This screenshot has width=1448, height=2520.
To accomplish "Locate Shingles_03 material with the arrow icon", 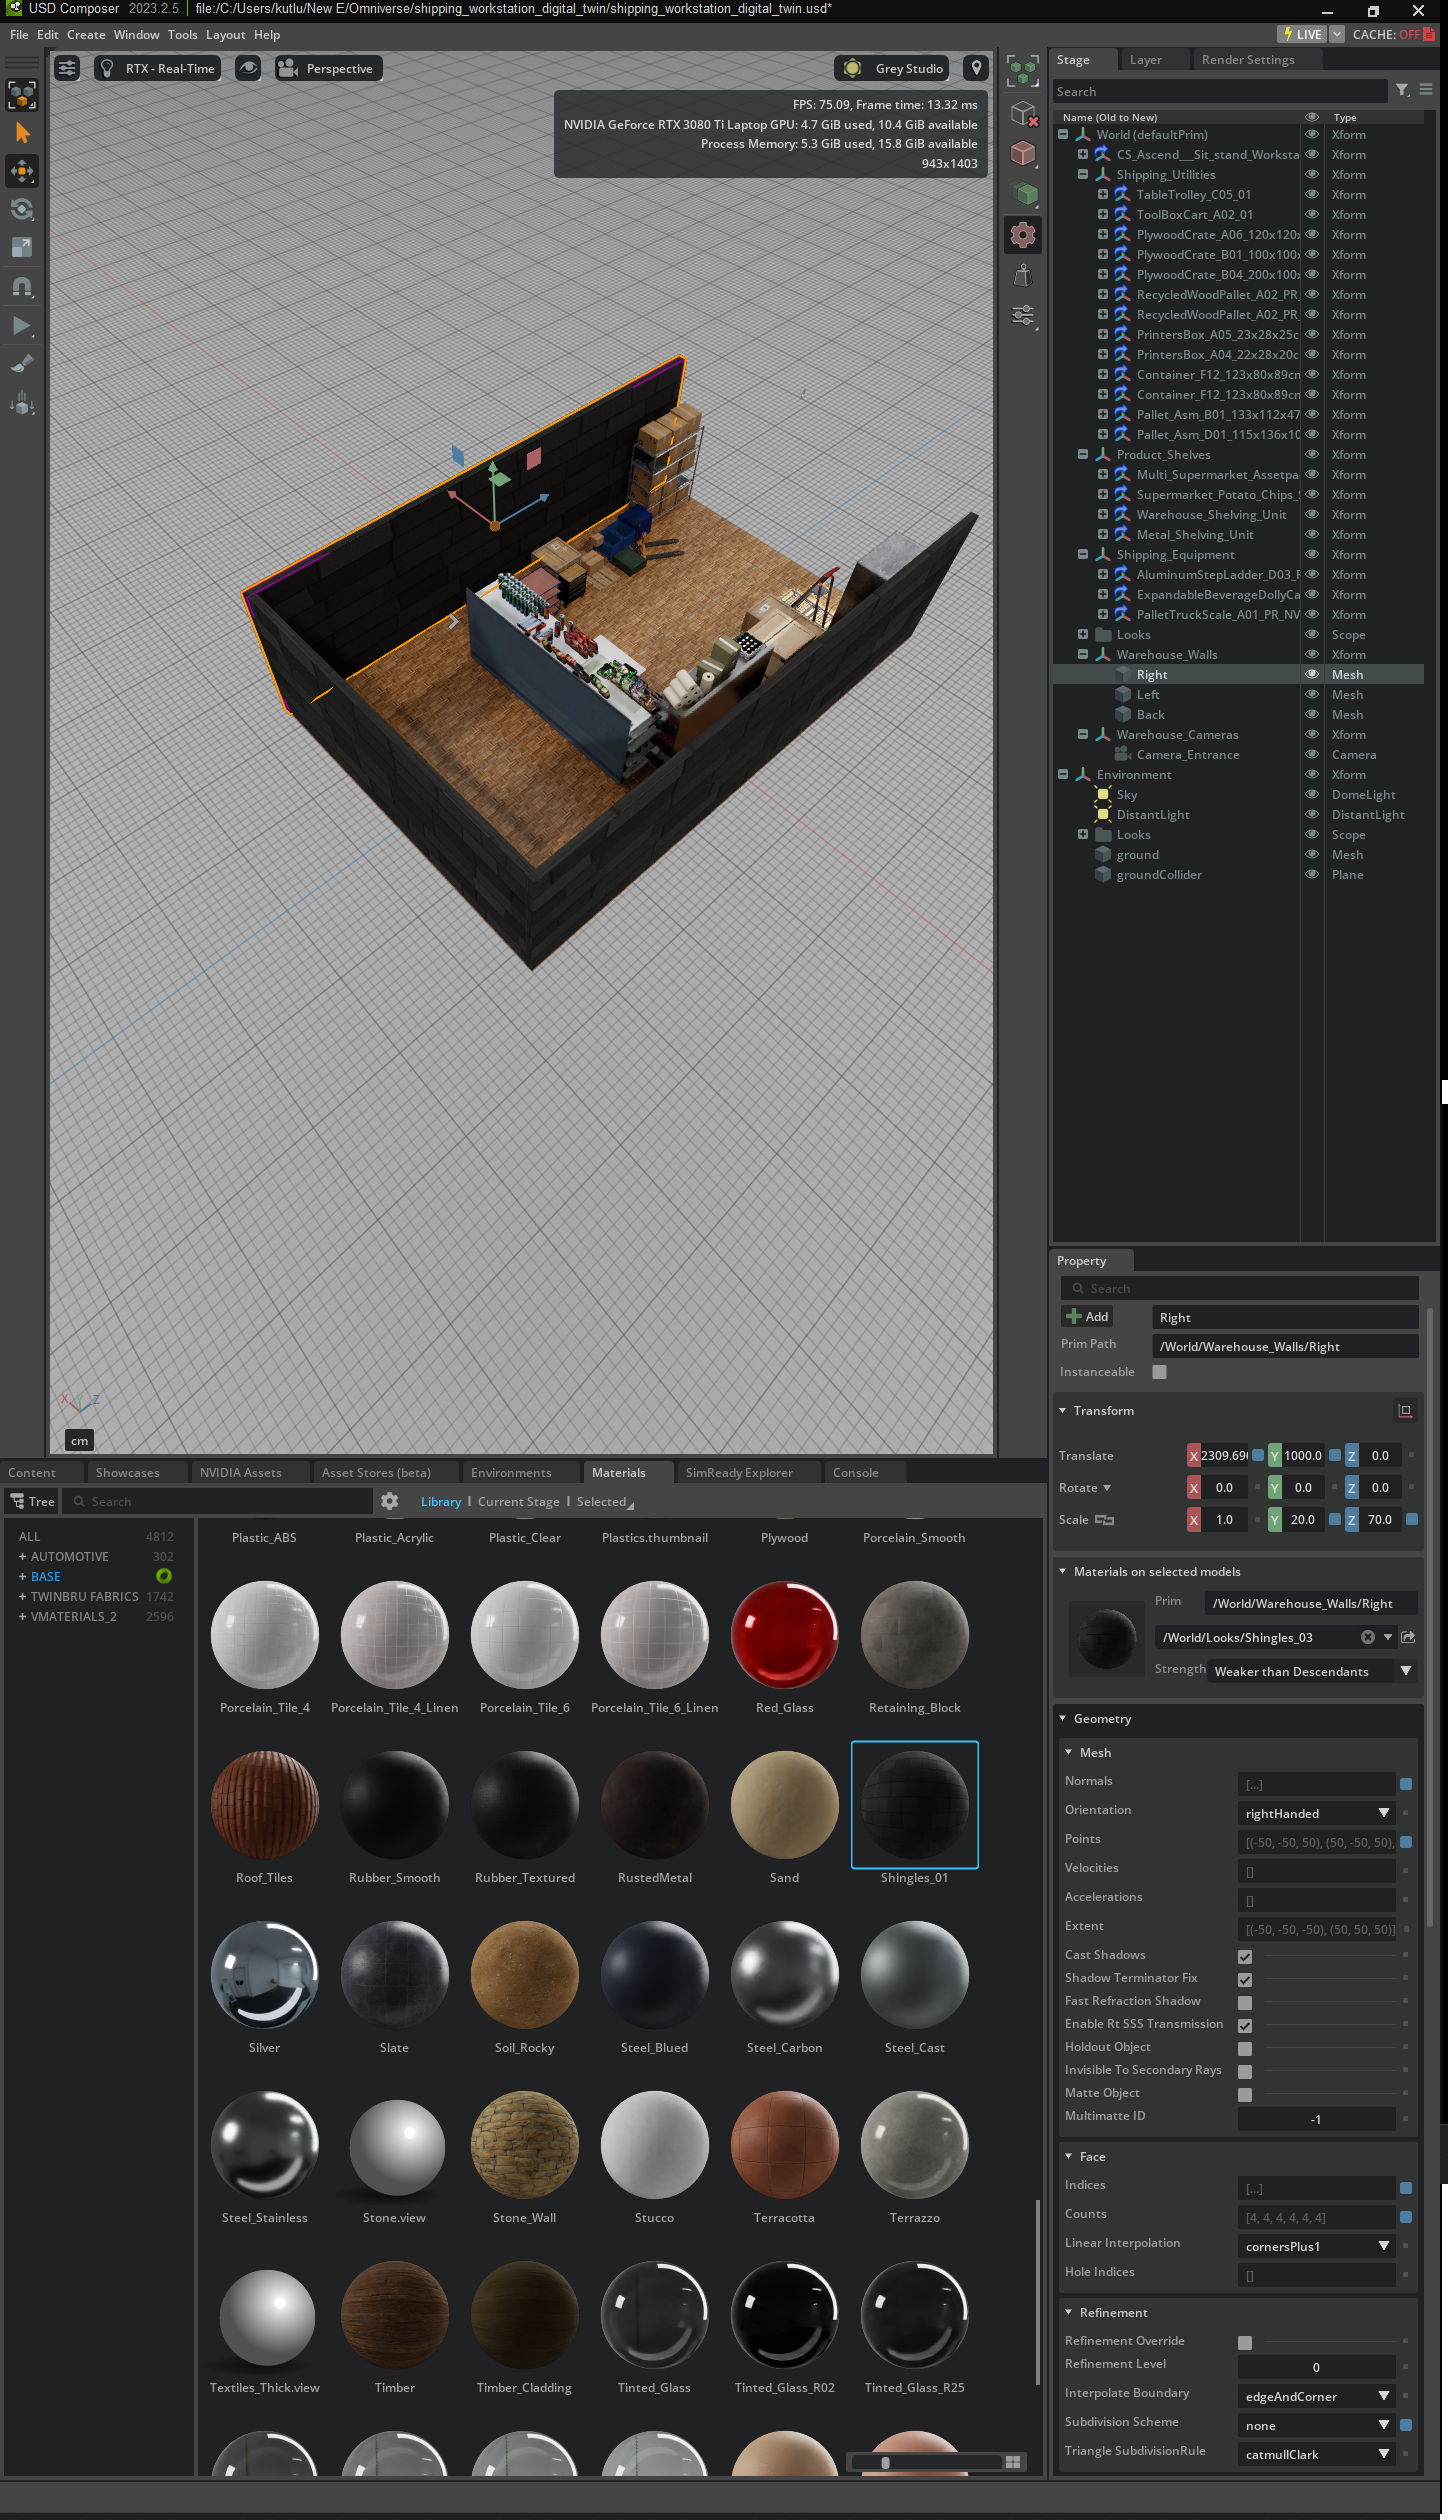I will pos(1408,1637).
